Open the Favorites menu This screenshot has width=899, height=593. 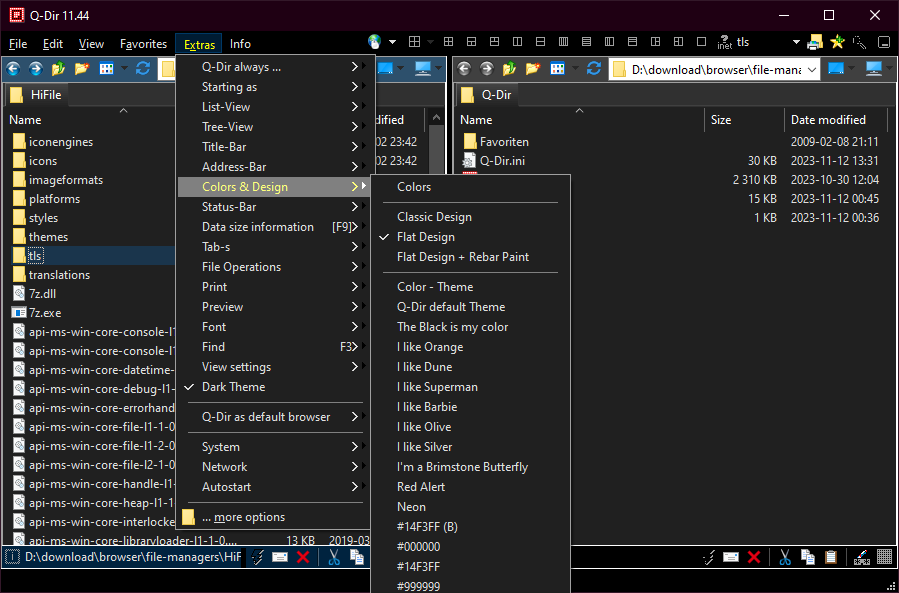(143, 44)
